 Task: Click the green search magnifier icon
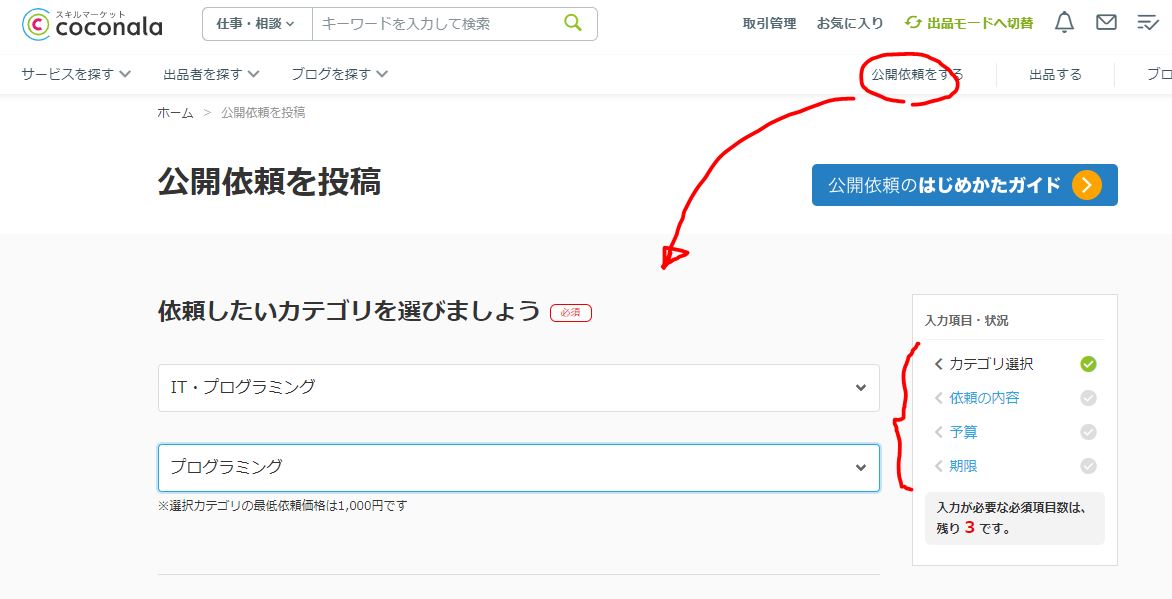pyautogui.click(x=572, y=23)
